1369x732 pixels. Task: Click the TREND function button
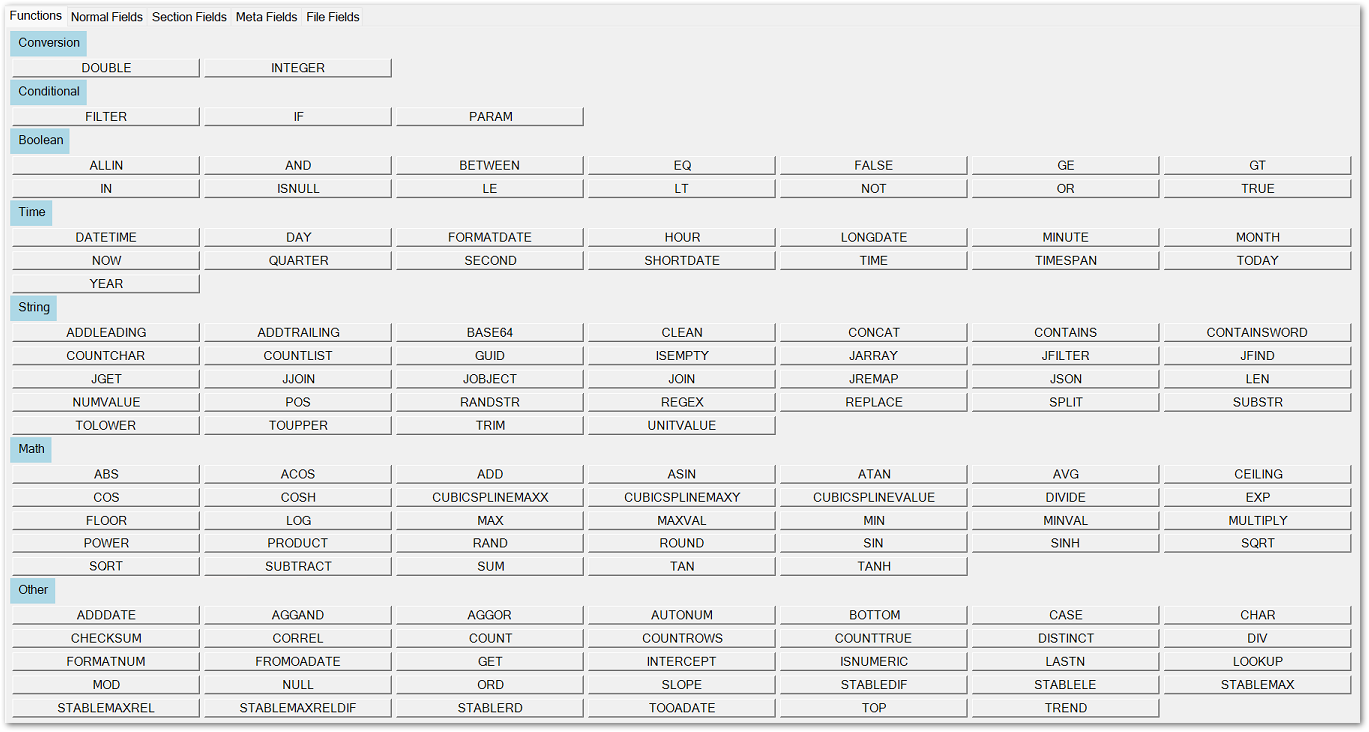point(1066,708)
